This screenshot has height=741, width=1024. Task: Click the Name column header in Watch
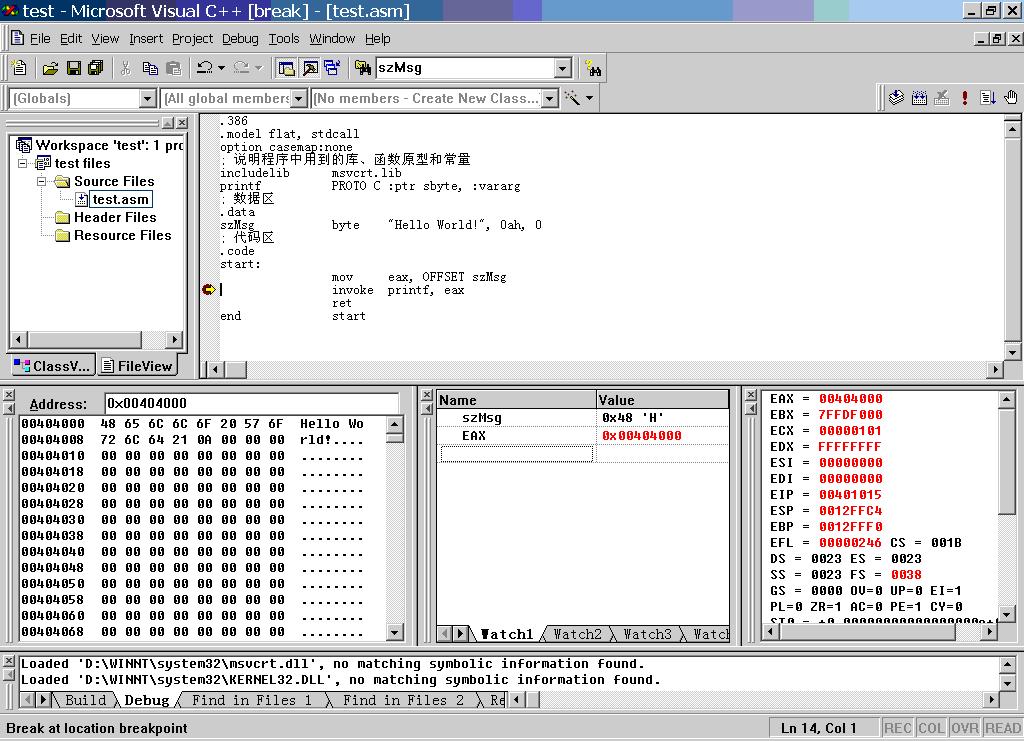[x=517, y=400]
